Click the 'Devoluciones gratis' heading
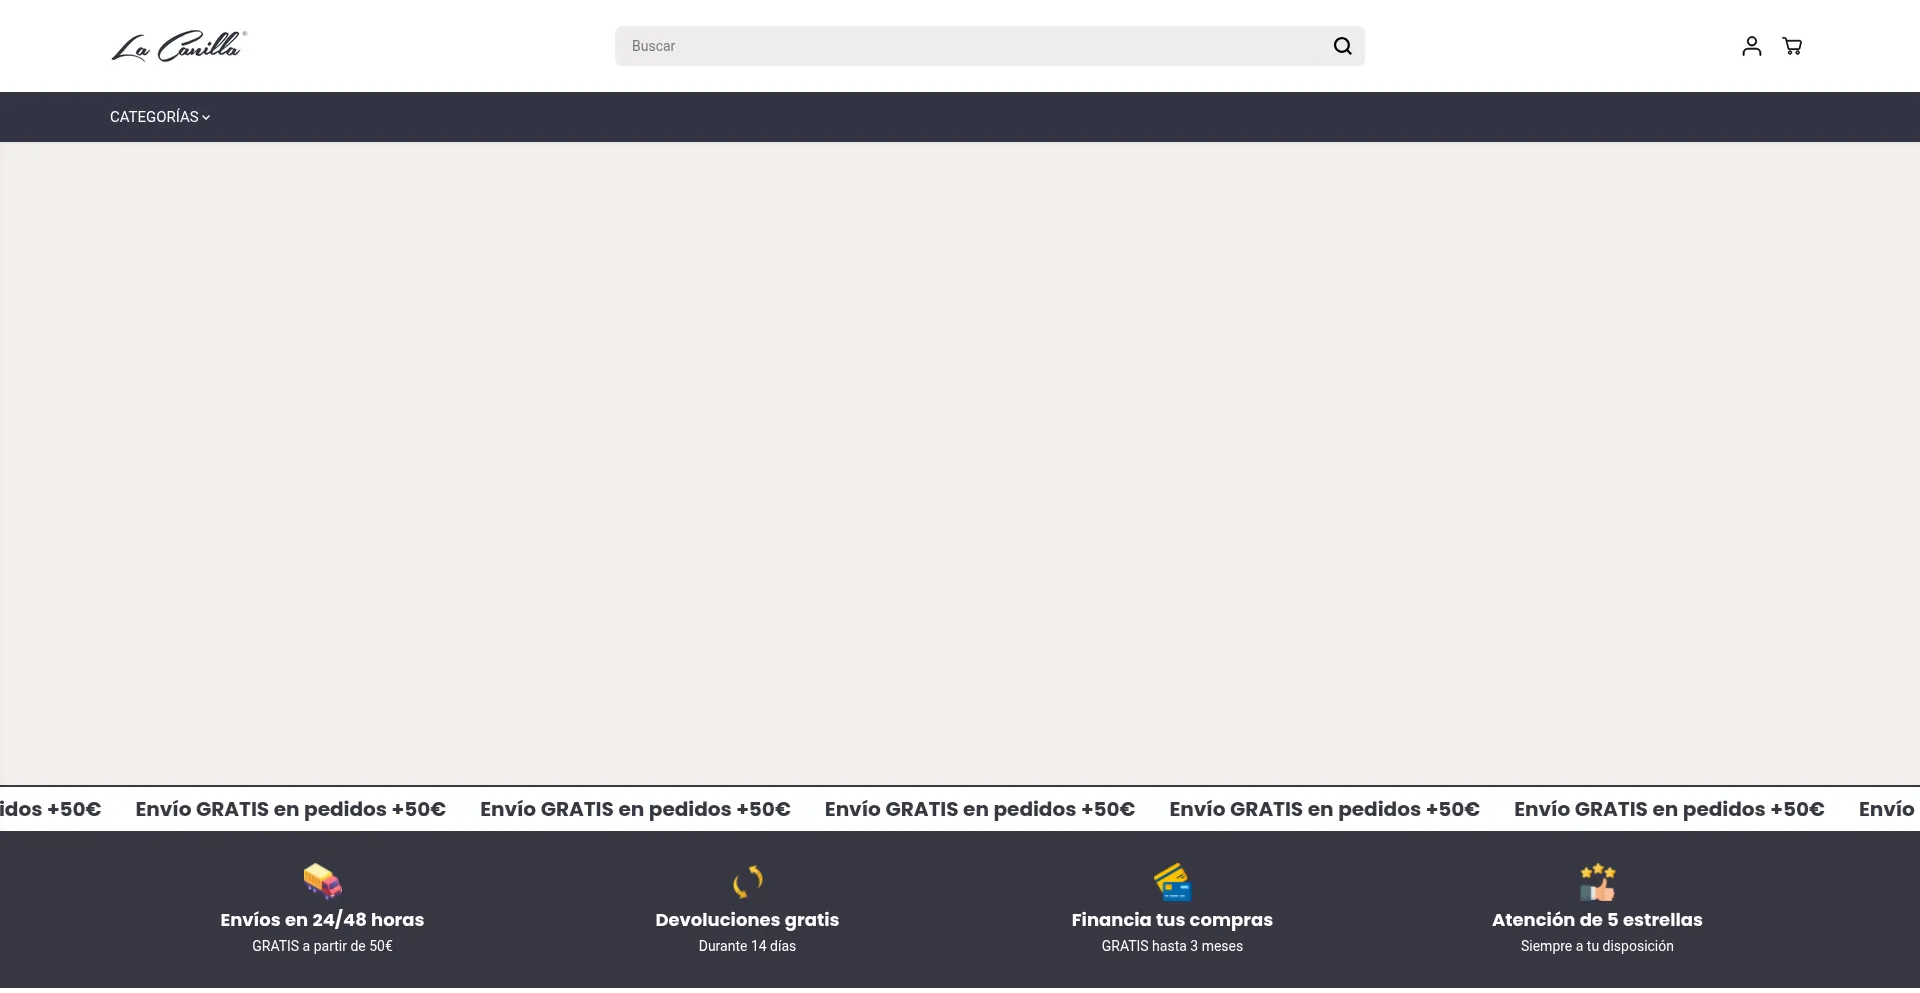1920x993 pixels. (x=747, y=920)
